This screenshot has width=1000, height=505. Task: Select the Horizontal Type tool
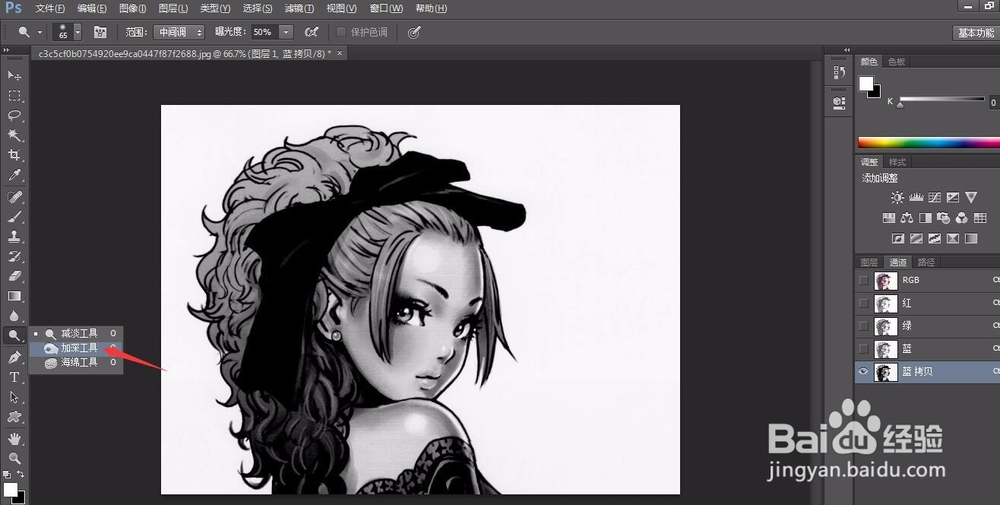coord(14,377)
